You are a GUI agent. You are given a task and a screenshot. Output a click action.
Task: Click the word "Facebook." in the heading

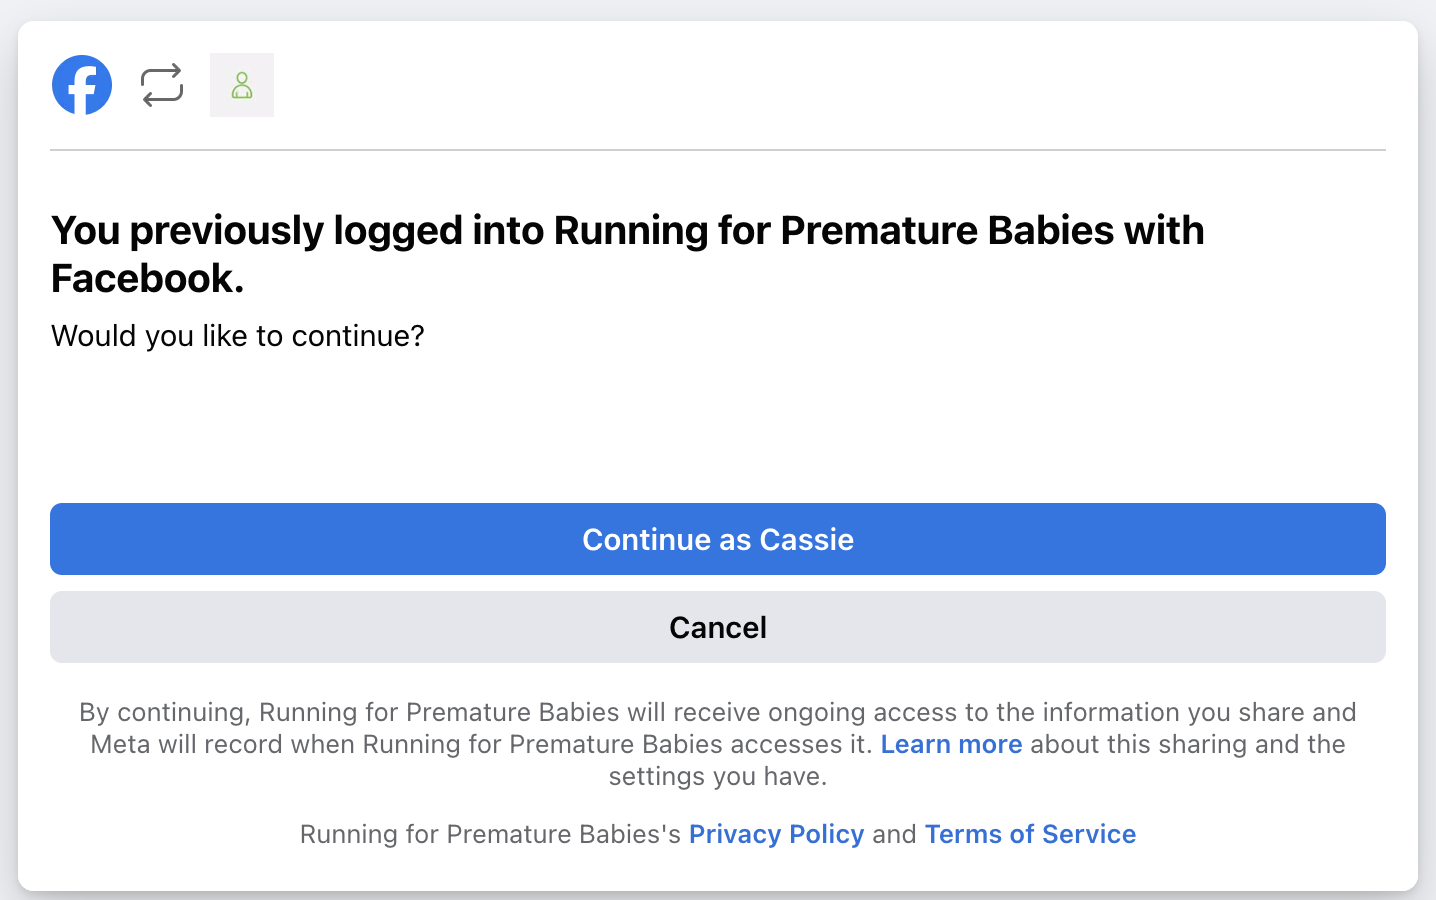click(148, 279)
